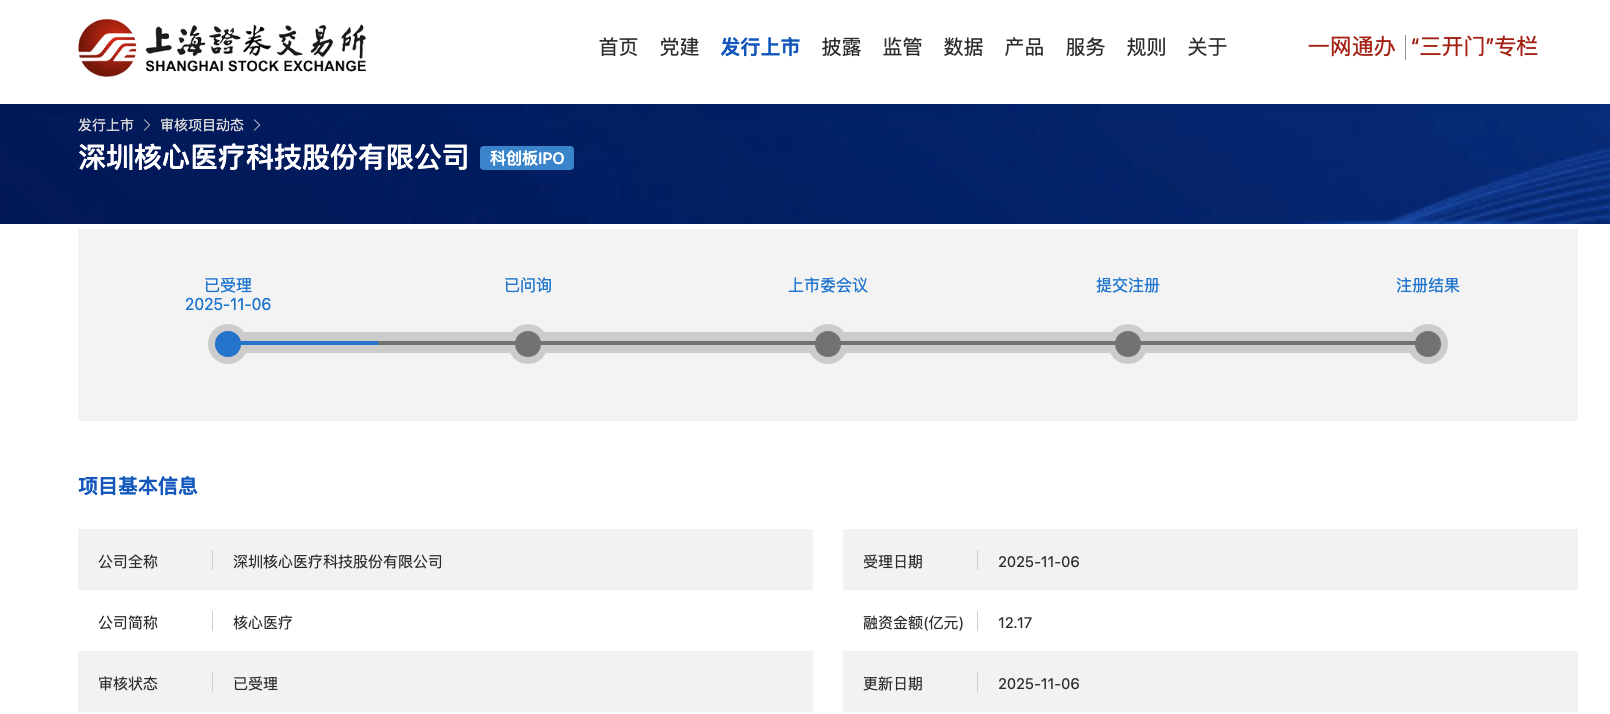Open the 数据 navigation menu
The height and width of the screenshot is (714, 1610).
(963, 47)
